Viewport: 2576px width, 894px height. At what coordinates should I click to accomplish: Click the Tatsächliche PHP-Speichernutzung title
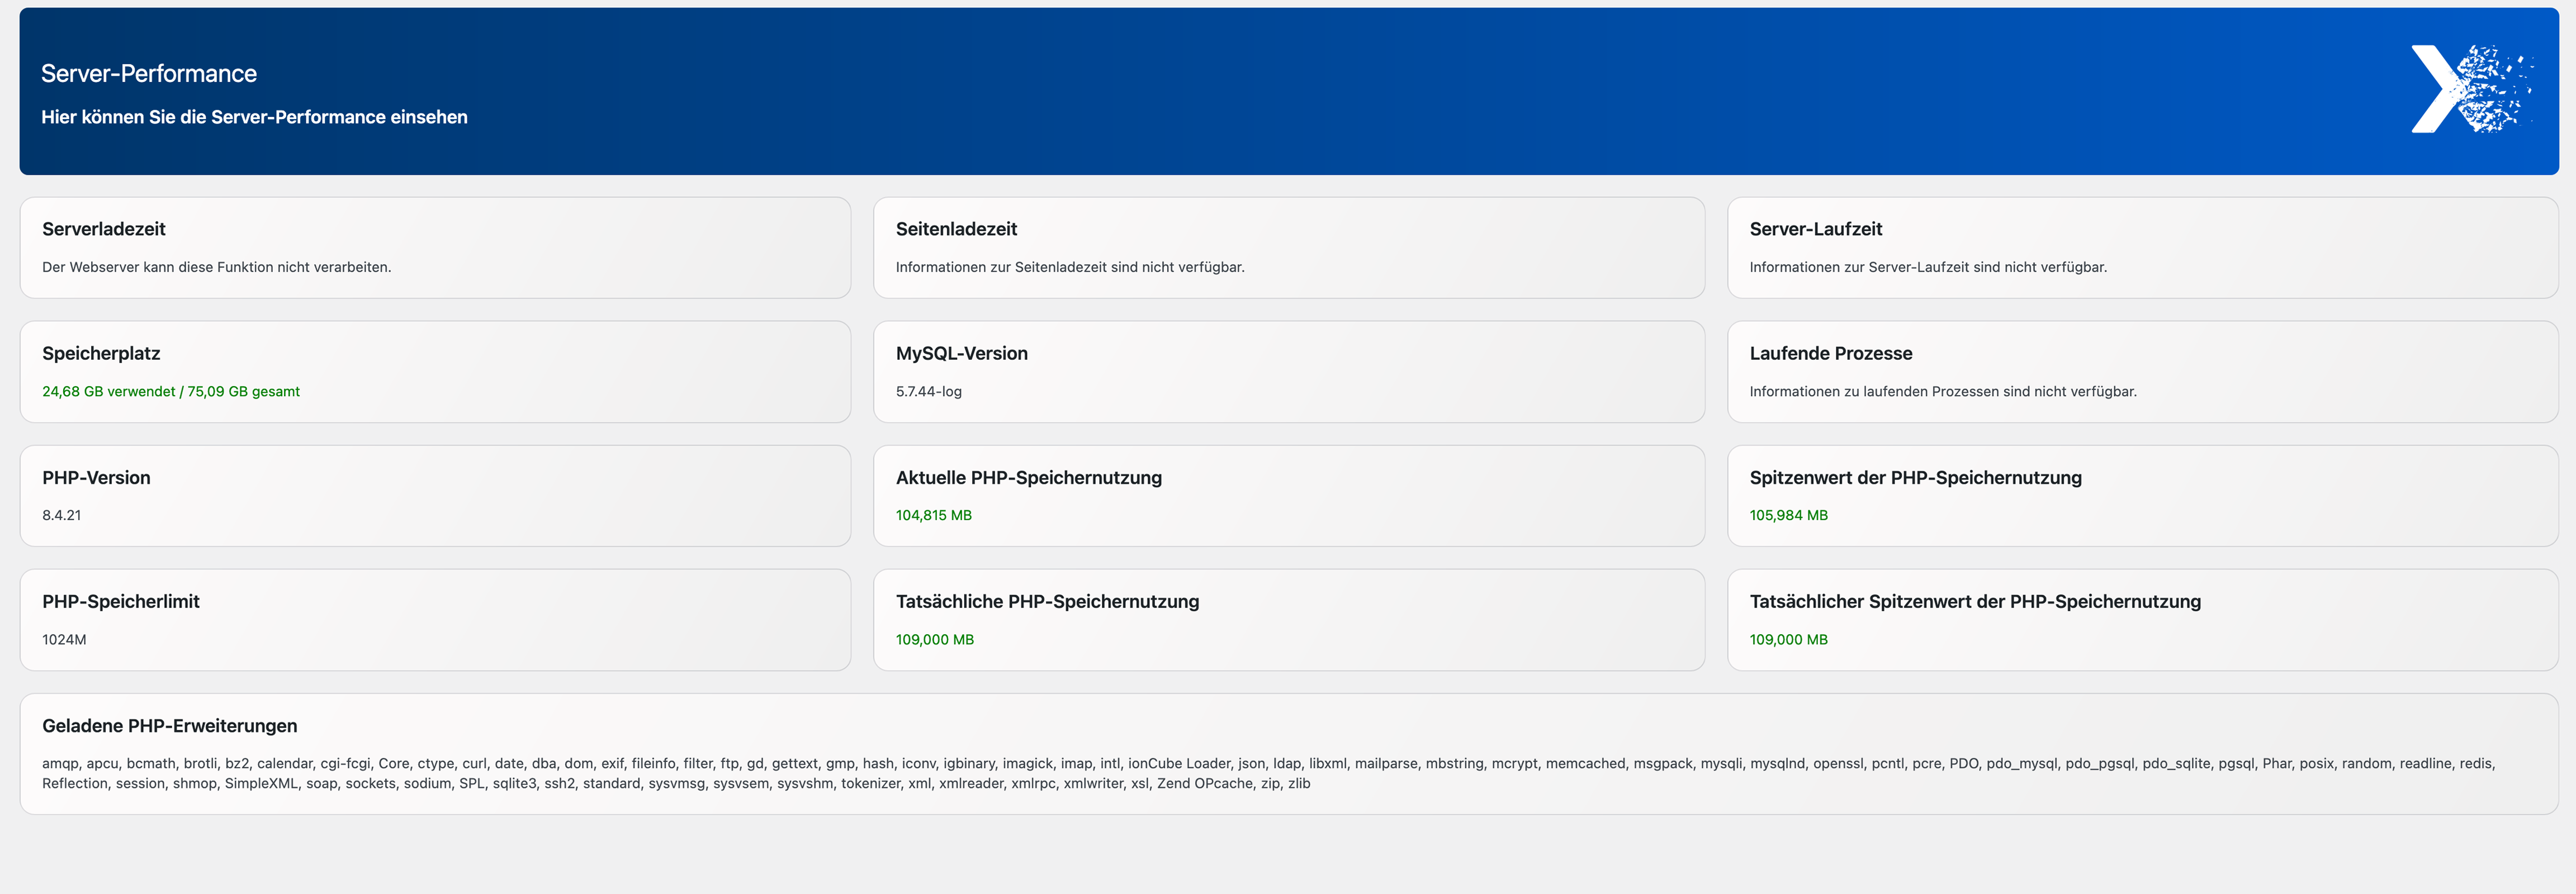click(x=1047, y=601)
